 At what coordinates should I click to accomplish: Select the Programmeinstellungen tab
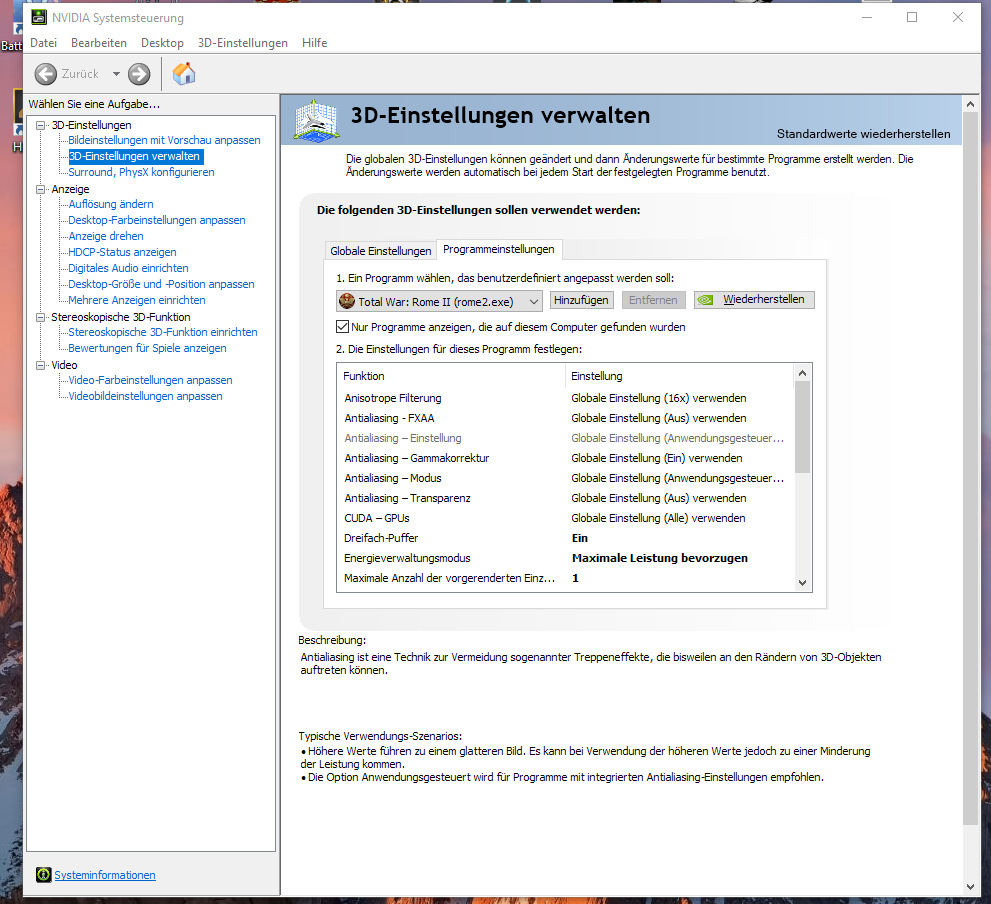[499, 249]
